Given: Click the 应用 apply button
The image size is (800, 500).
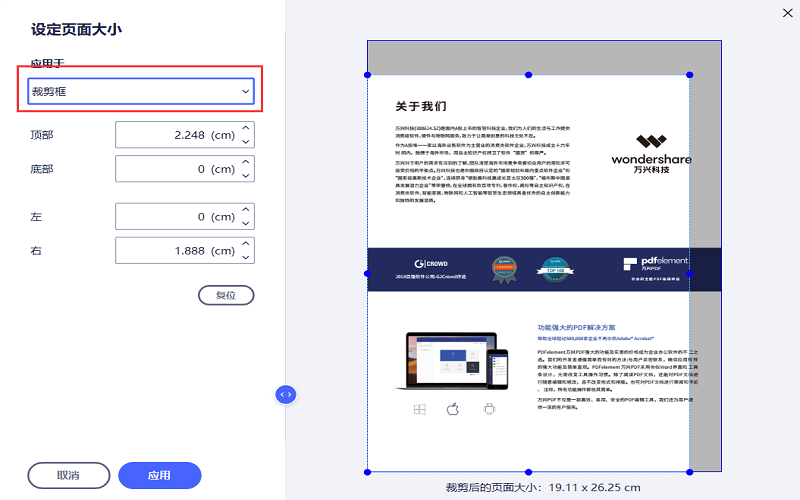Looking at the screenshot, I should click(x=159, y=475).
